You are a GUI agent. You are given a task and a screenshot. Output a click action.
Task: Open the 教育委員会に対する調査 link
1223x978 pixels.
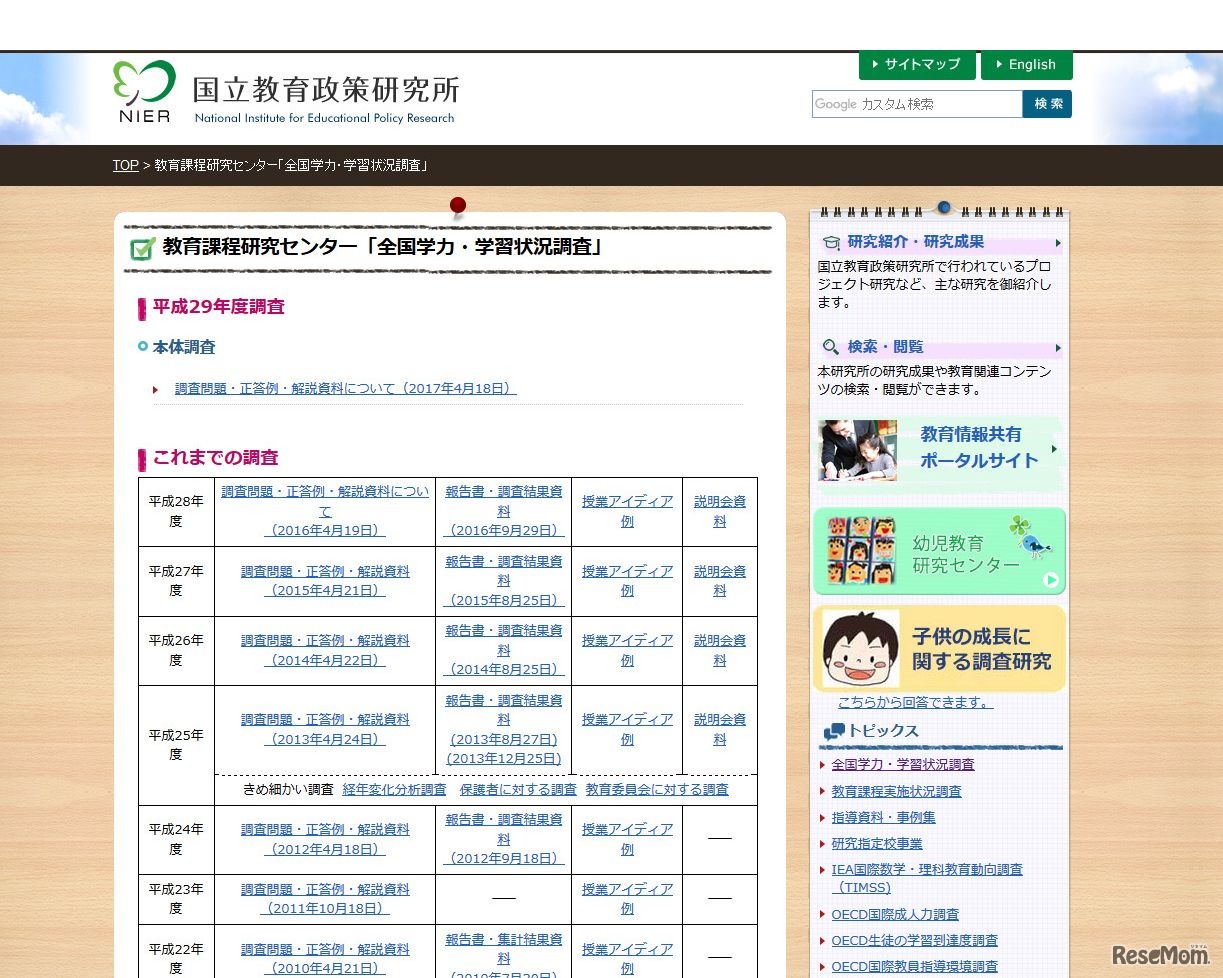click(x=657, y=789)
